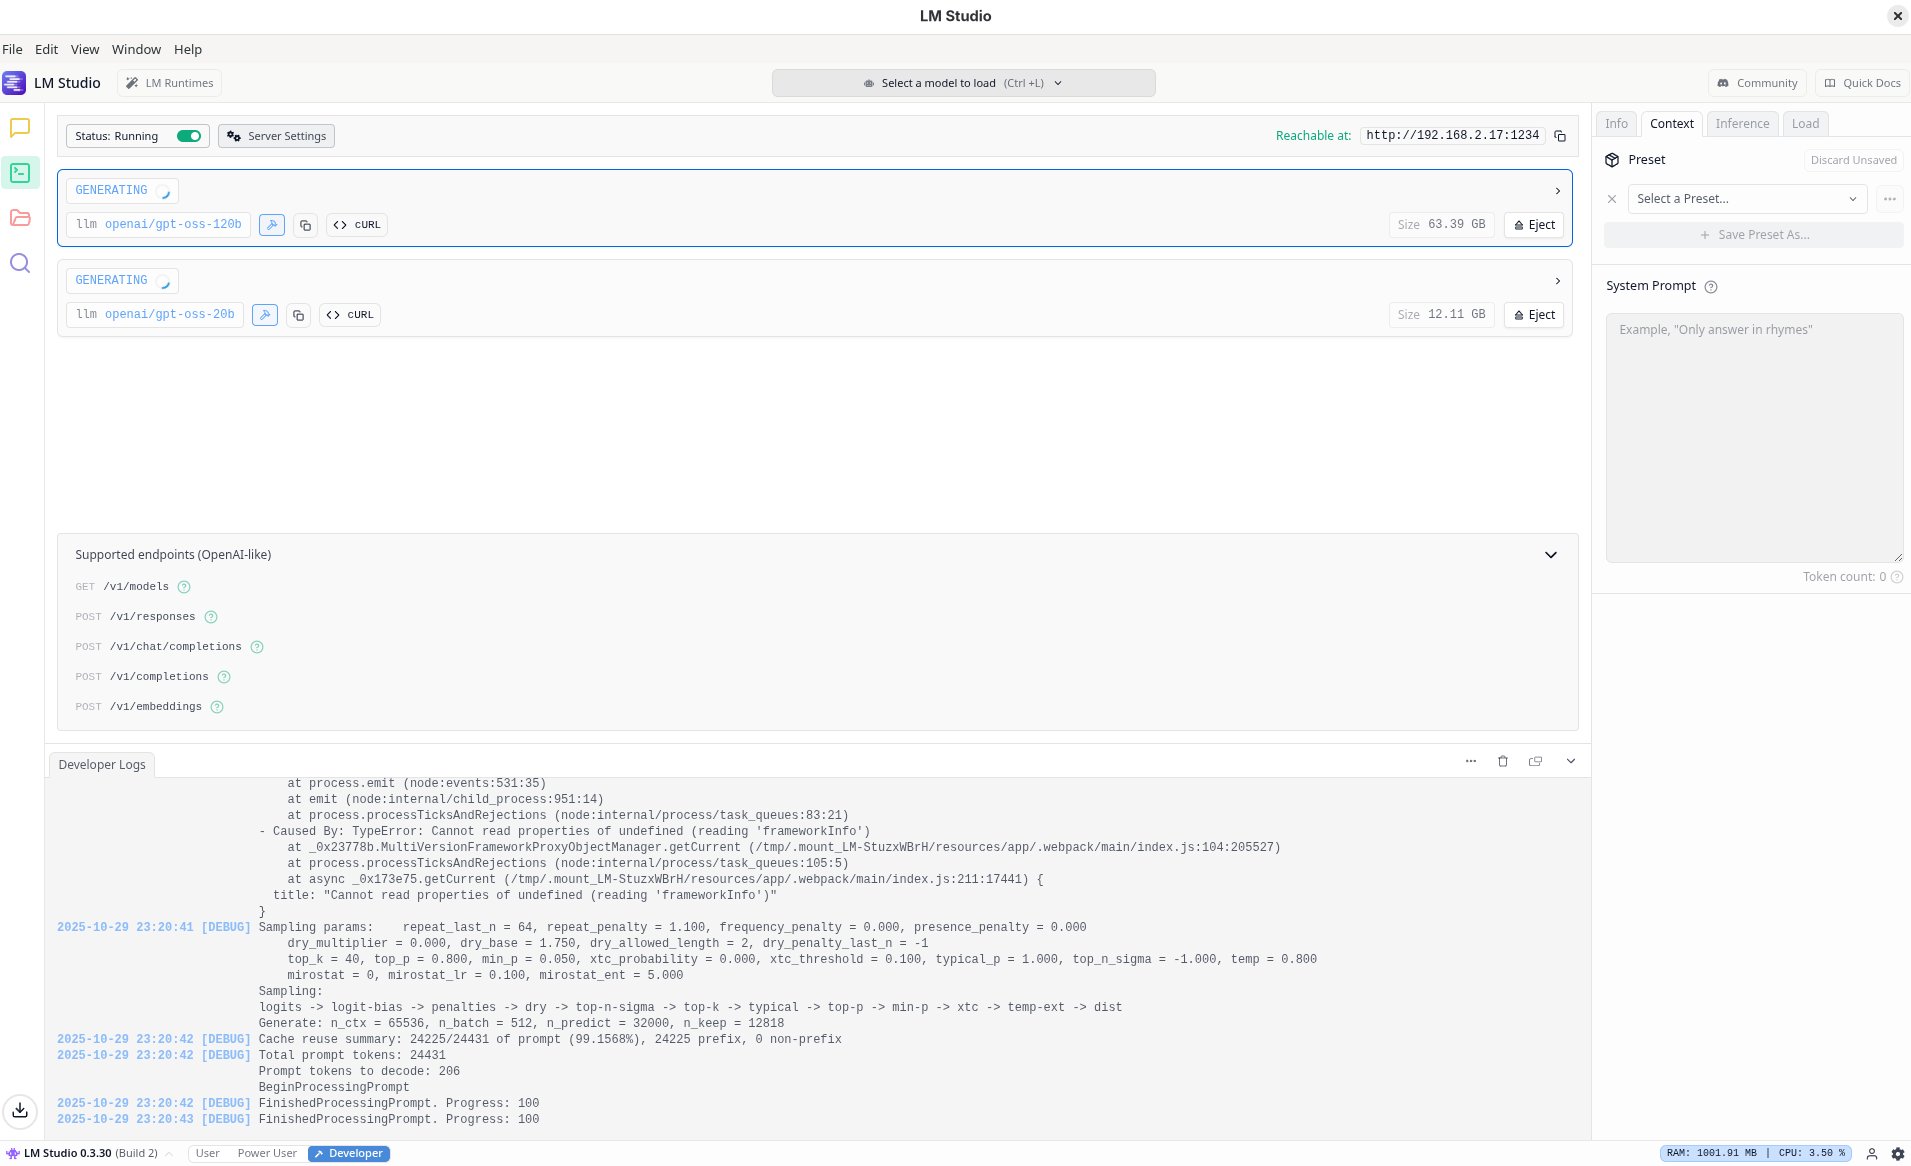Switch to Power User mode
The image size is (1911, 1166).
coord(267,1153)
